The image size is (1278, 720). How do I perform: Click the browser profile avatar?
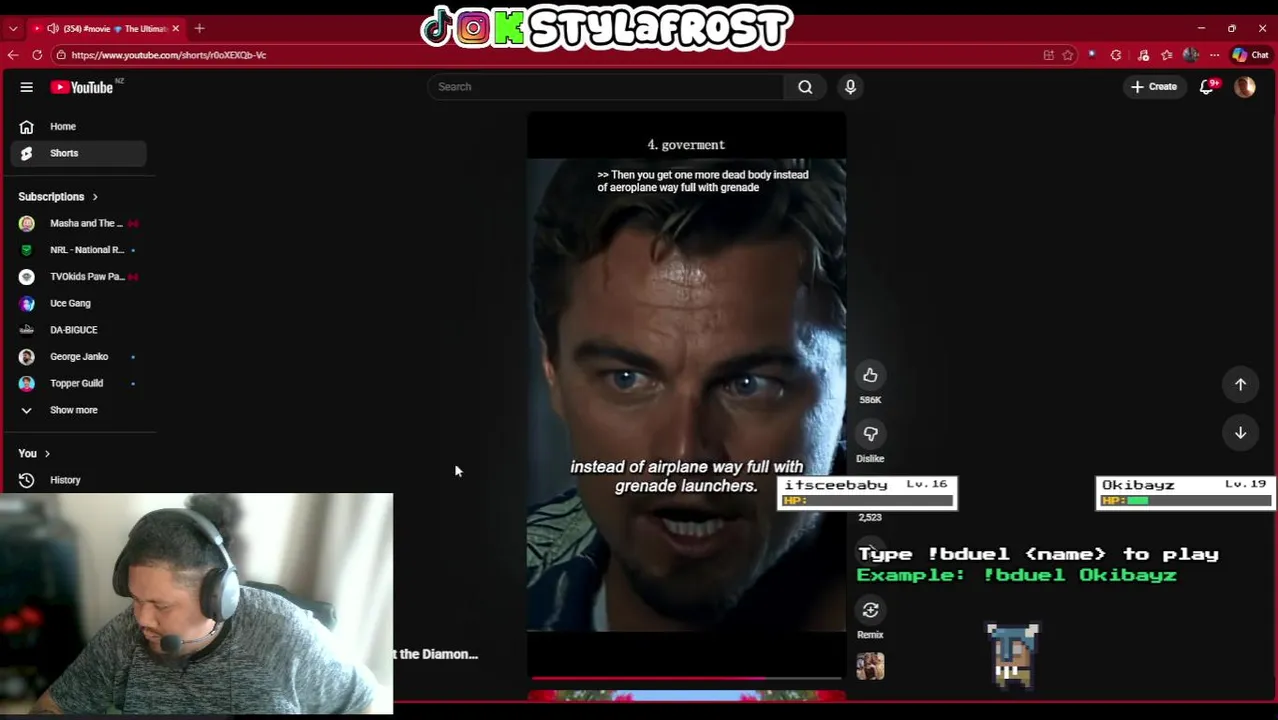1190,55
